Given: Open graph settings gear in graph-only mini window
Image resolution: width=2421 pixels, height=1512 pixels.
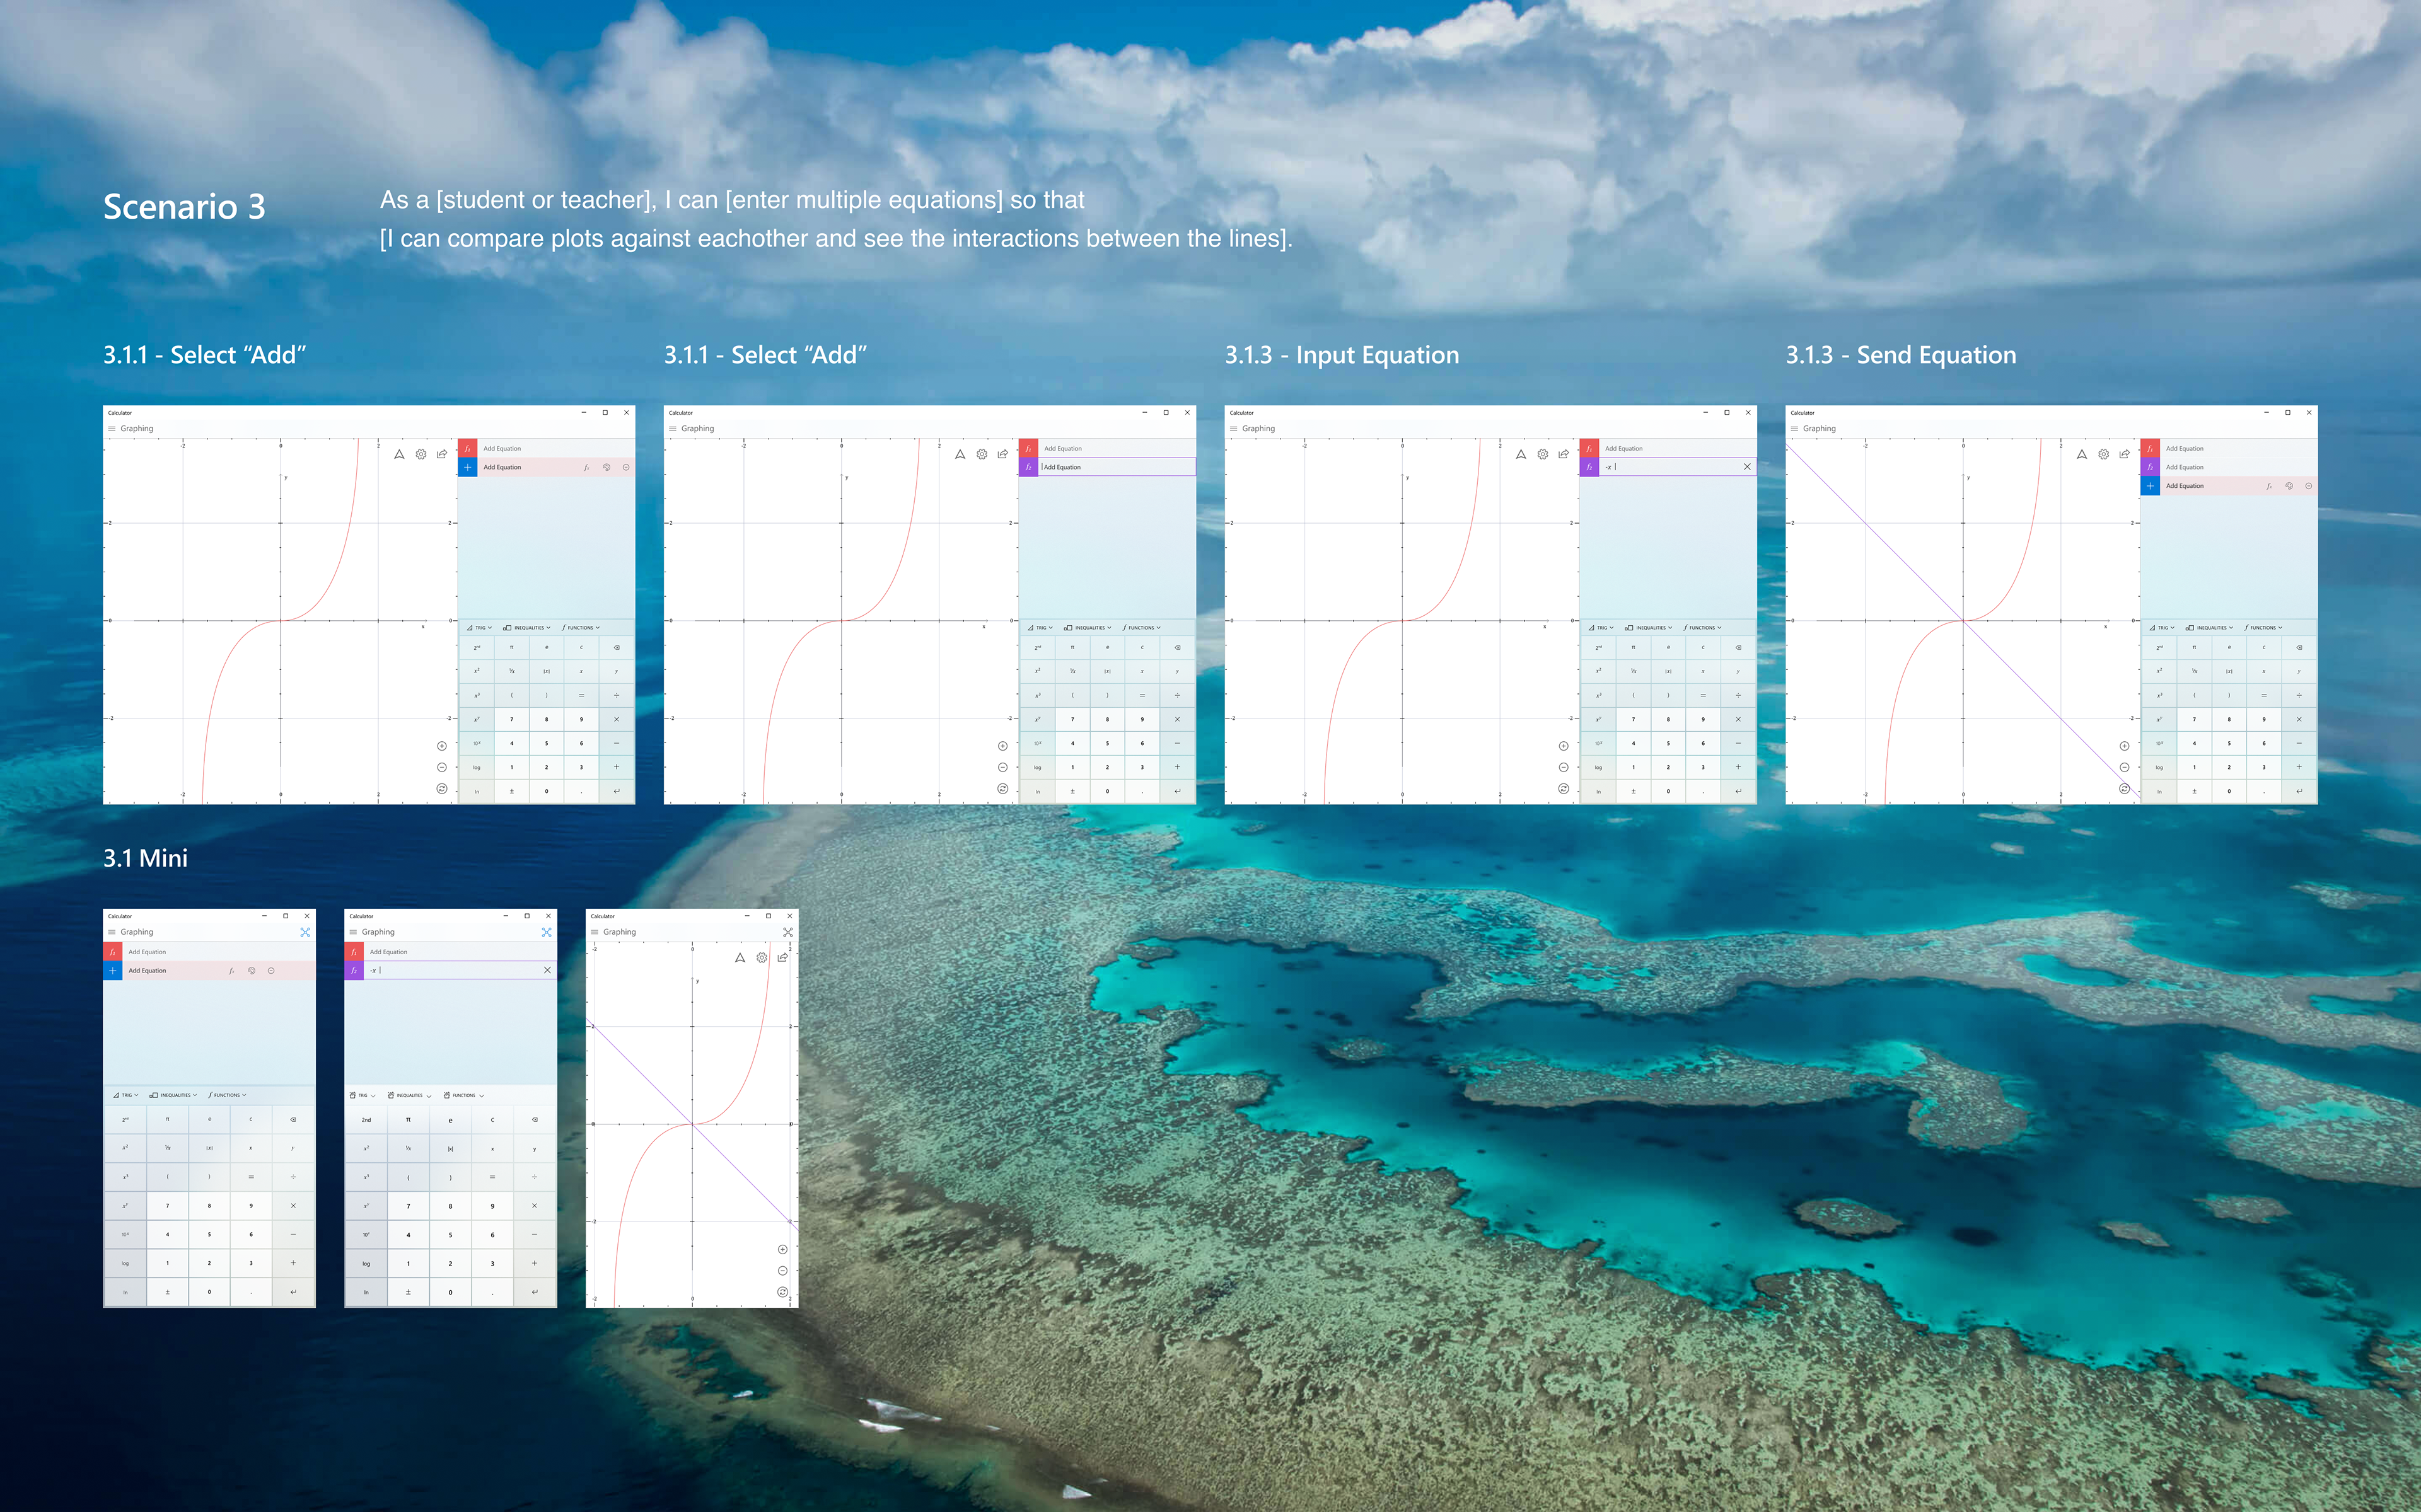Looking at the screenshot, I should 762,958.
